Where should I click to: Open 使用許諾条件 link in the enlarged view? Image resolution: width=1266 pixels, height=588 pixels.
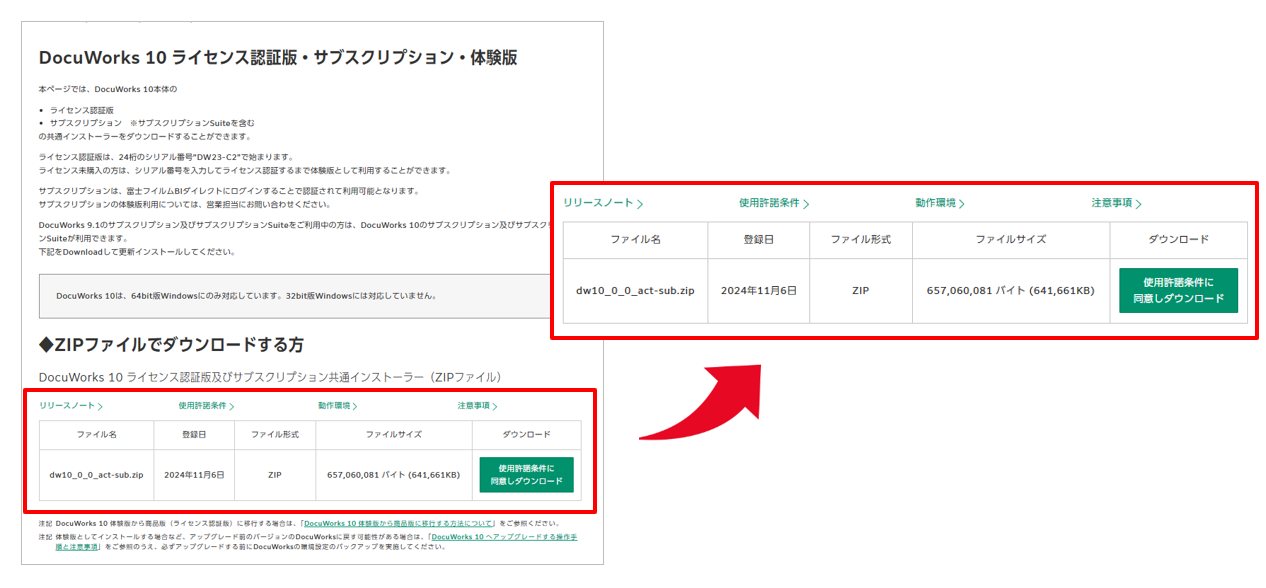[774, 203]
